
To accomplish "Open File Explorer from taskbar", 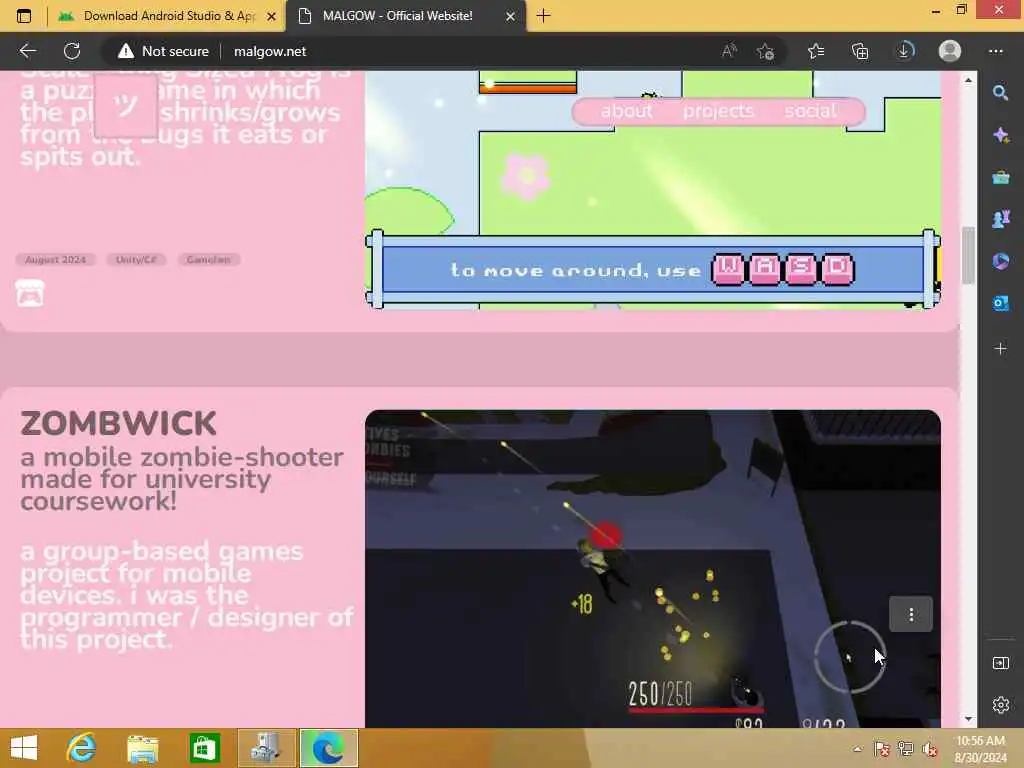I will 143,748.
